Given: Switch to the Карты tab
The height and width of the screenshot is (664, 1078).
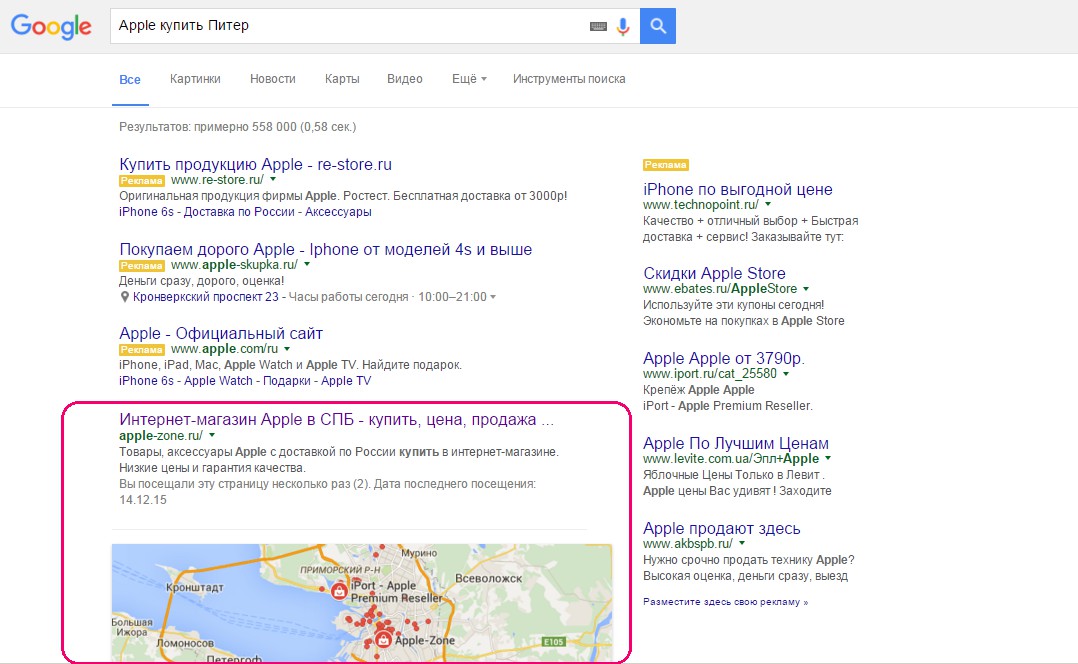Looking at the screenshot, I should (342, 79).
